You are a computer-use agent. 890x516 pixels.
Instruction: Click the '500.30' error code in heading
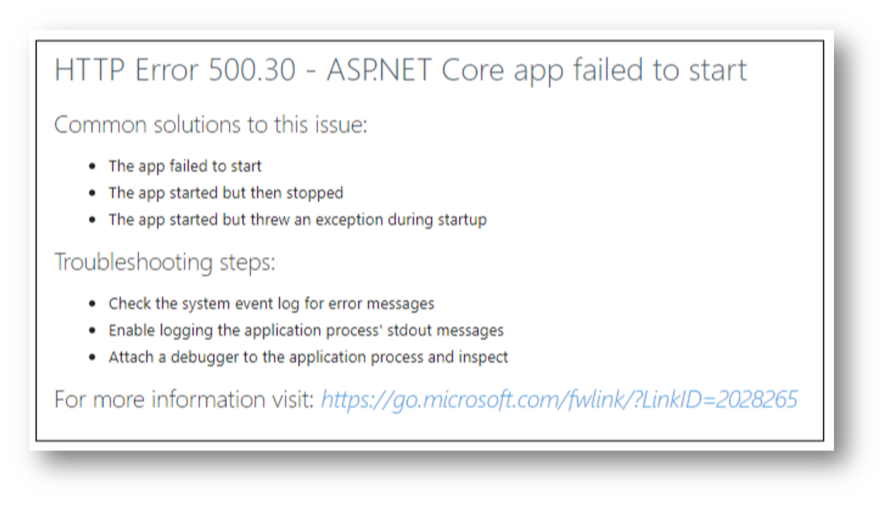(x=252, y=71)
